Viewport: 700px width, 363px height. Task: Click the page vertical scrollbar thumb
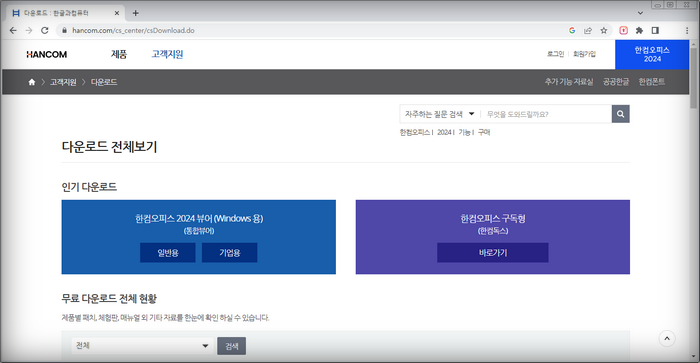693,79
